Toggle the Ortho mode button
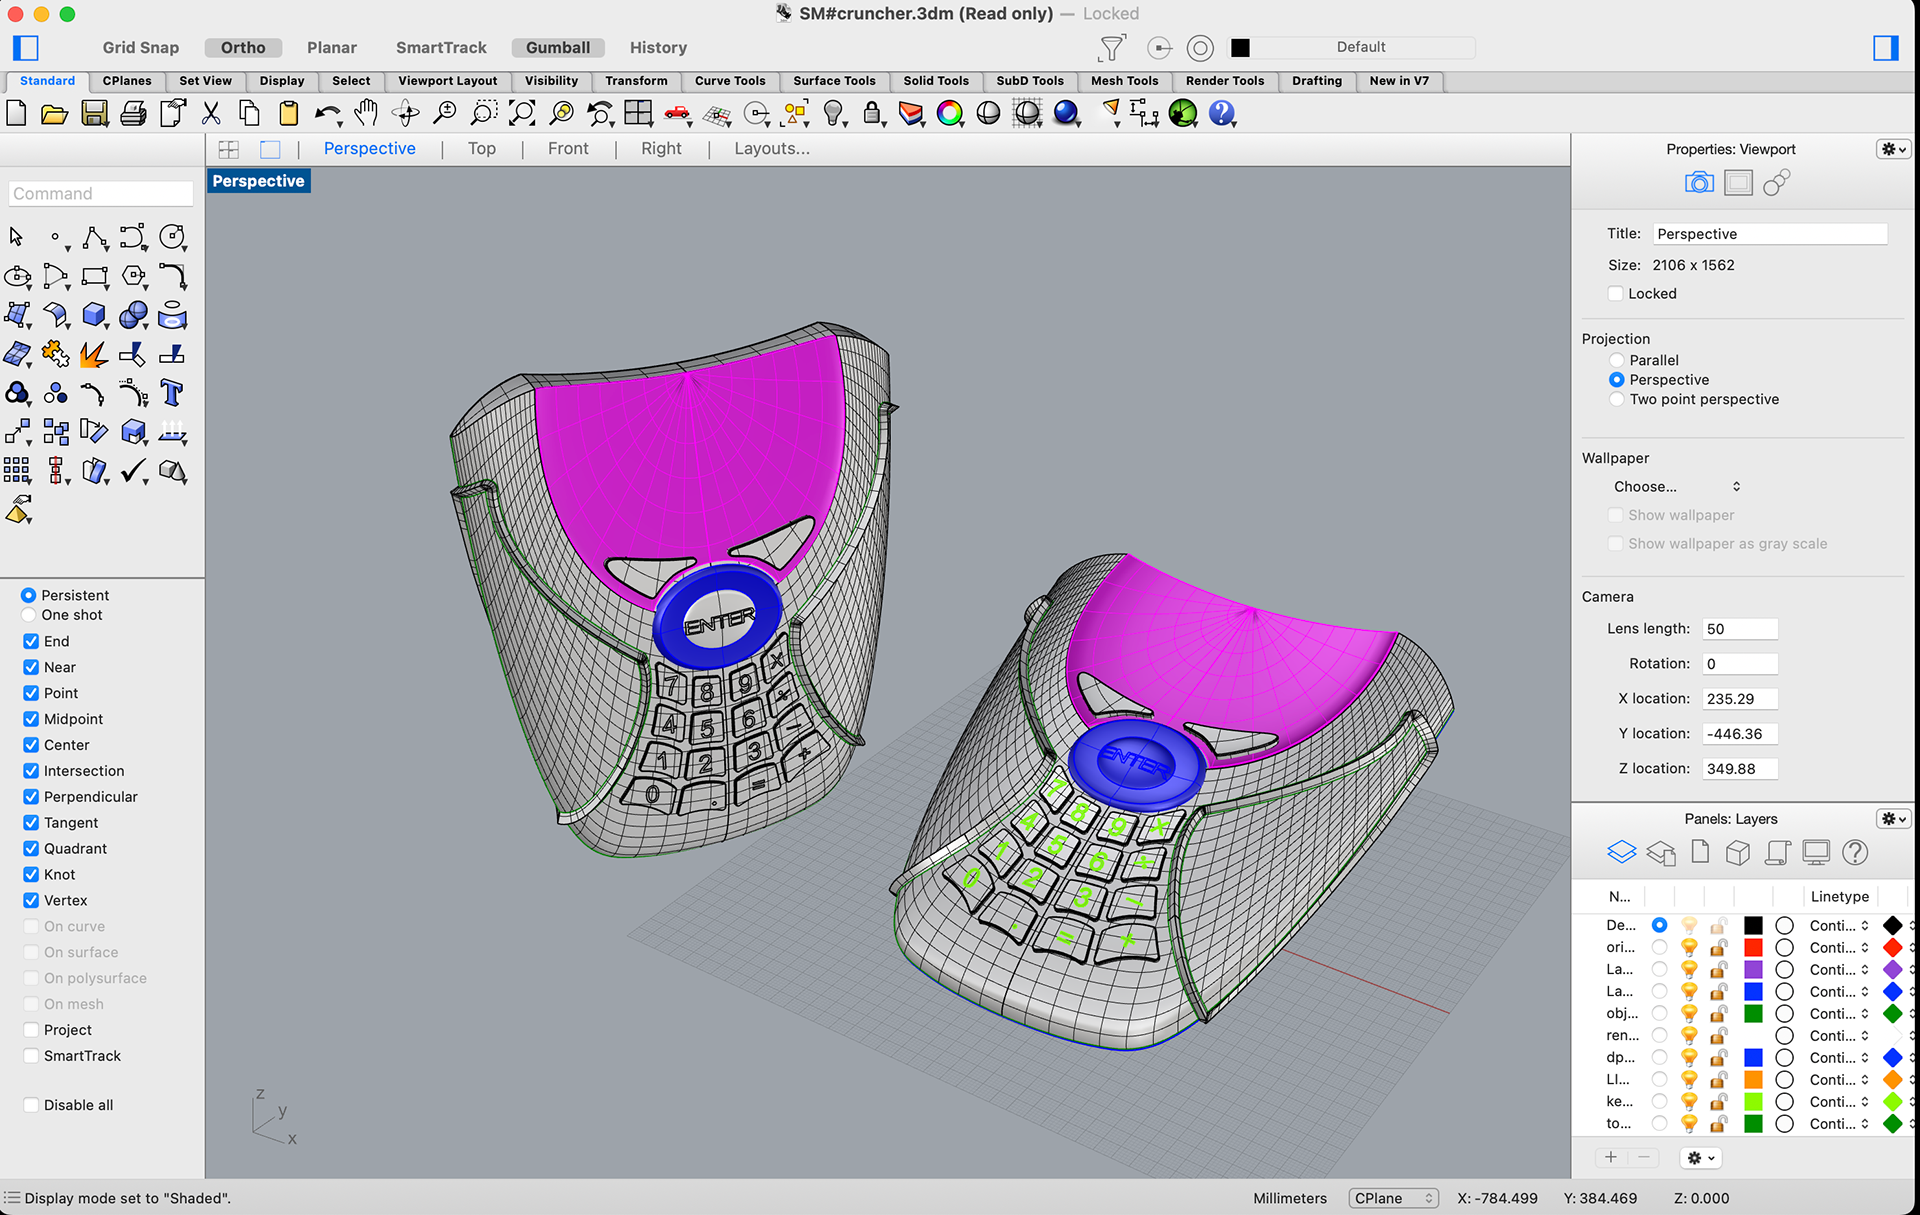The width and height of the screenshot is (1920, 1215). pos(243,48)
